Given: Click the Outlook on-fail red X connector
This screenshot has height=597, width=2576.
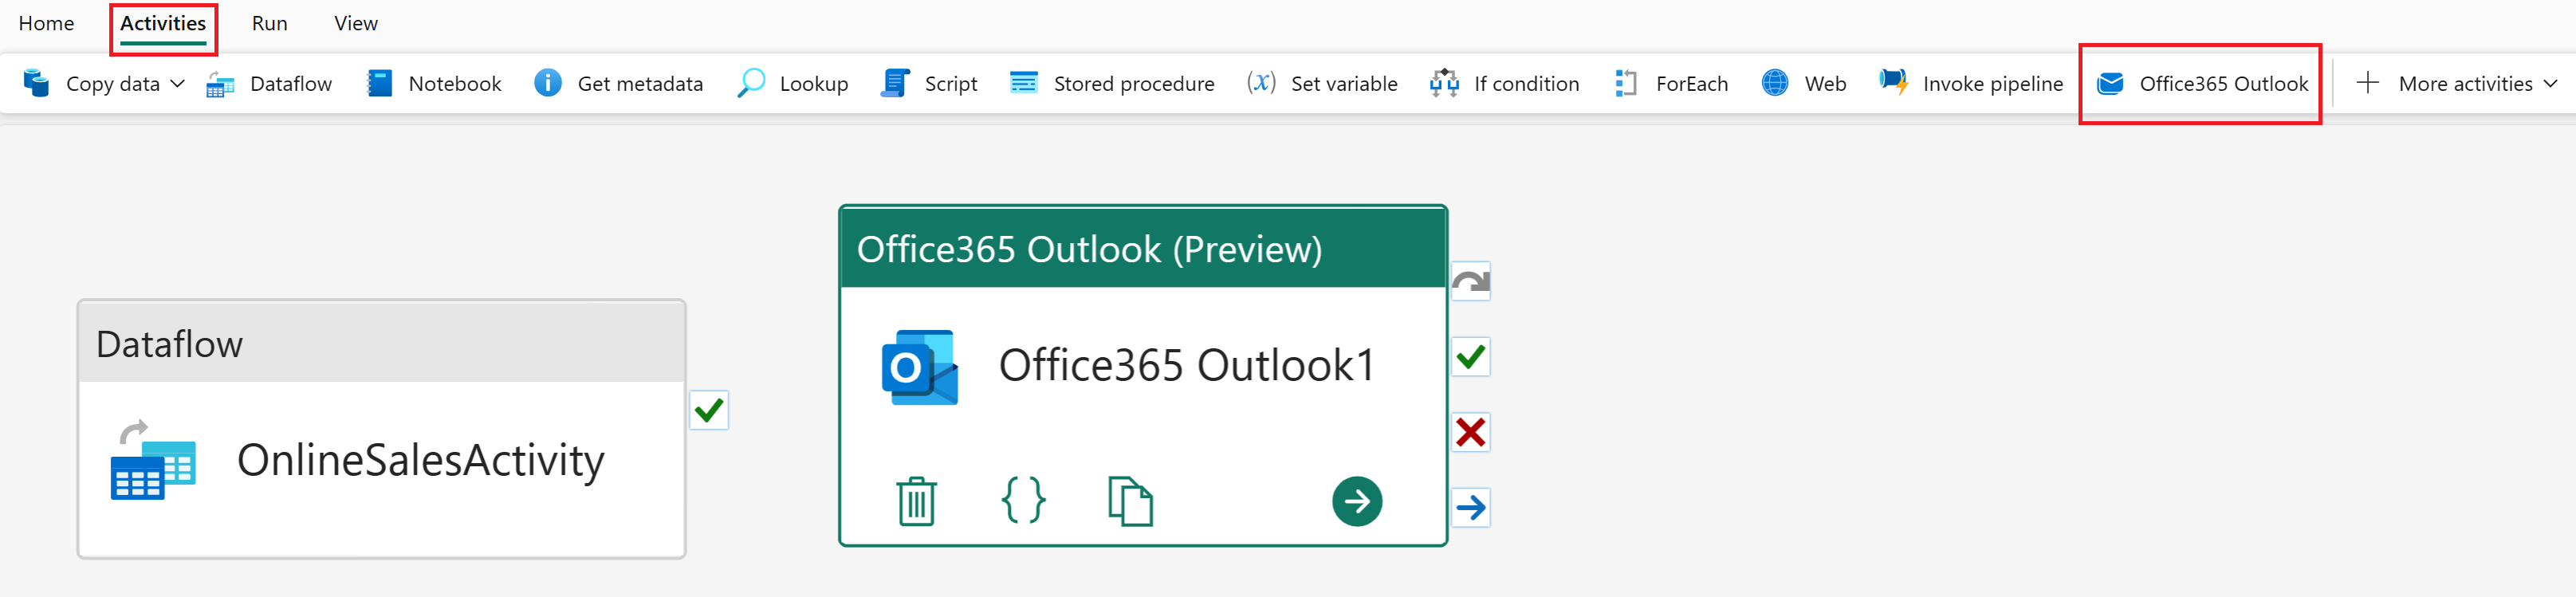Looking at the screenshot, I should click(1471, 432).
